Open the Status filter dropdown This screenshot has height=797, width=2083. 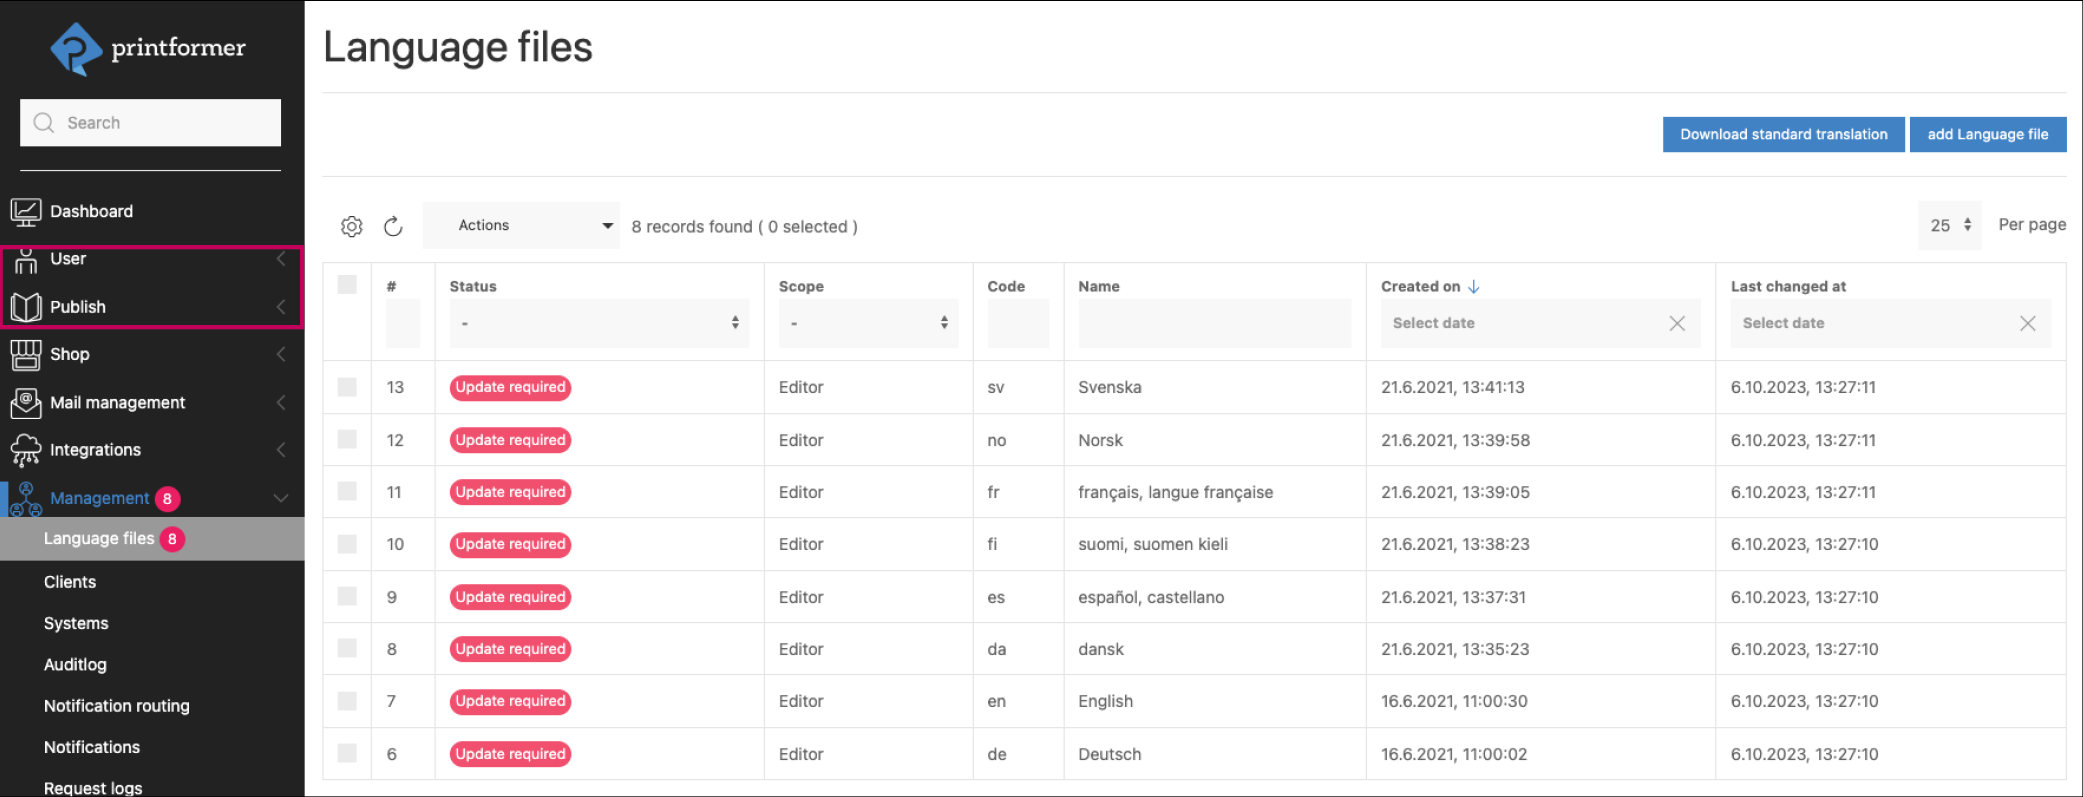click(599, 323)
